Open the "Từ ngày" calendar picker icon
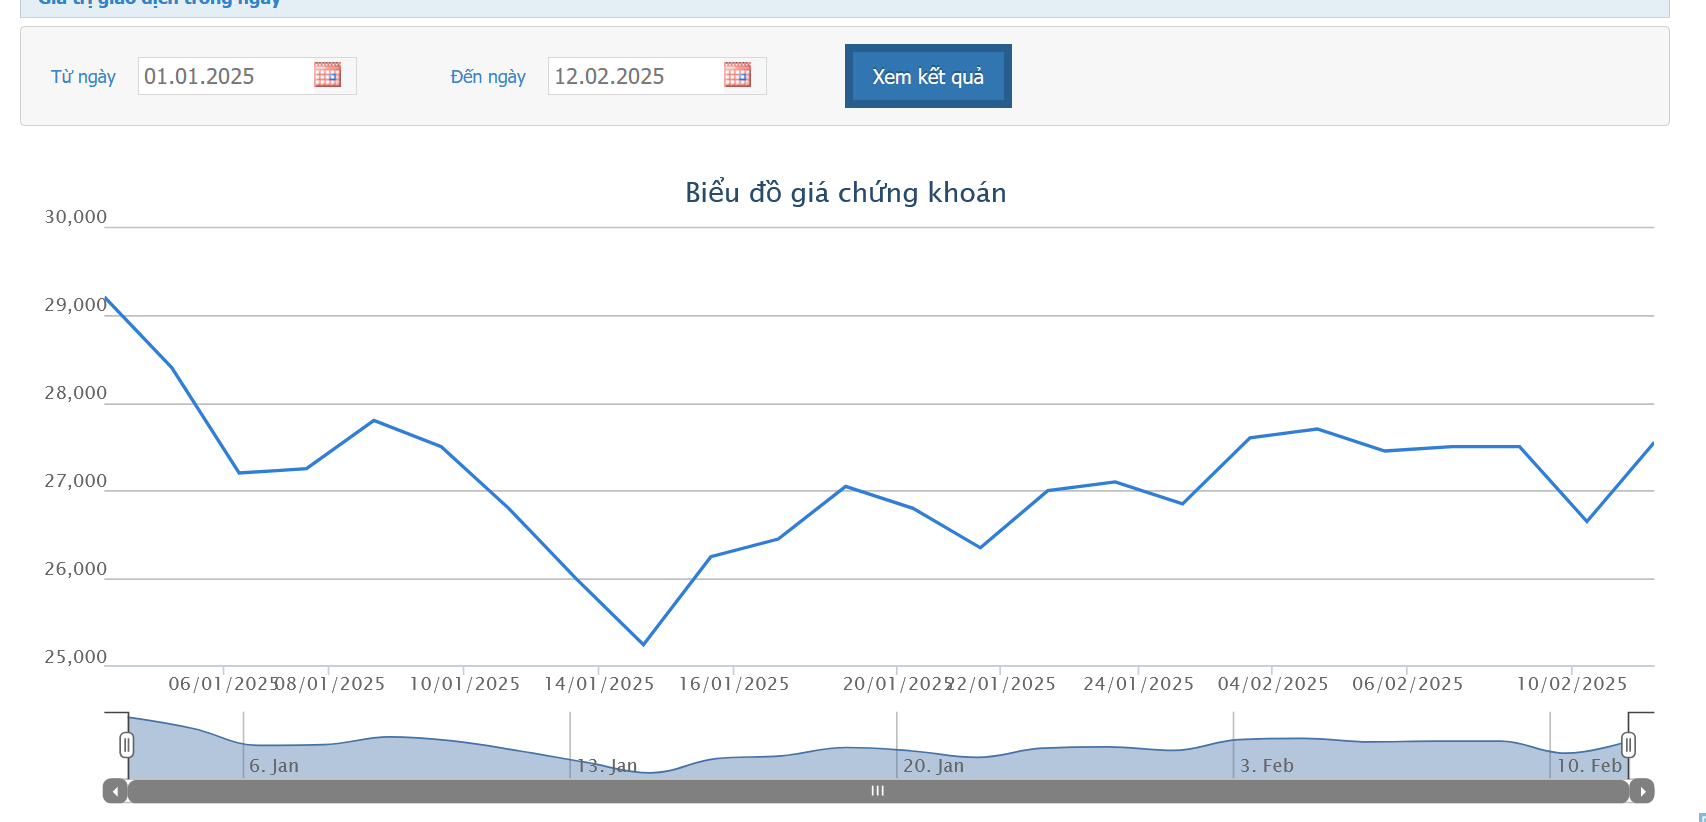Screen dimensions: 1706x822 327,75
